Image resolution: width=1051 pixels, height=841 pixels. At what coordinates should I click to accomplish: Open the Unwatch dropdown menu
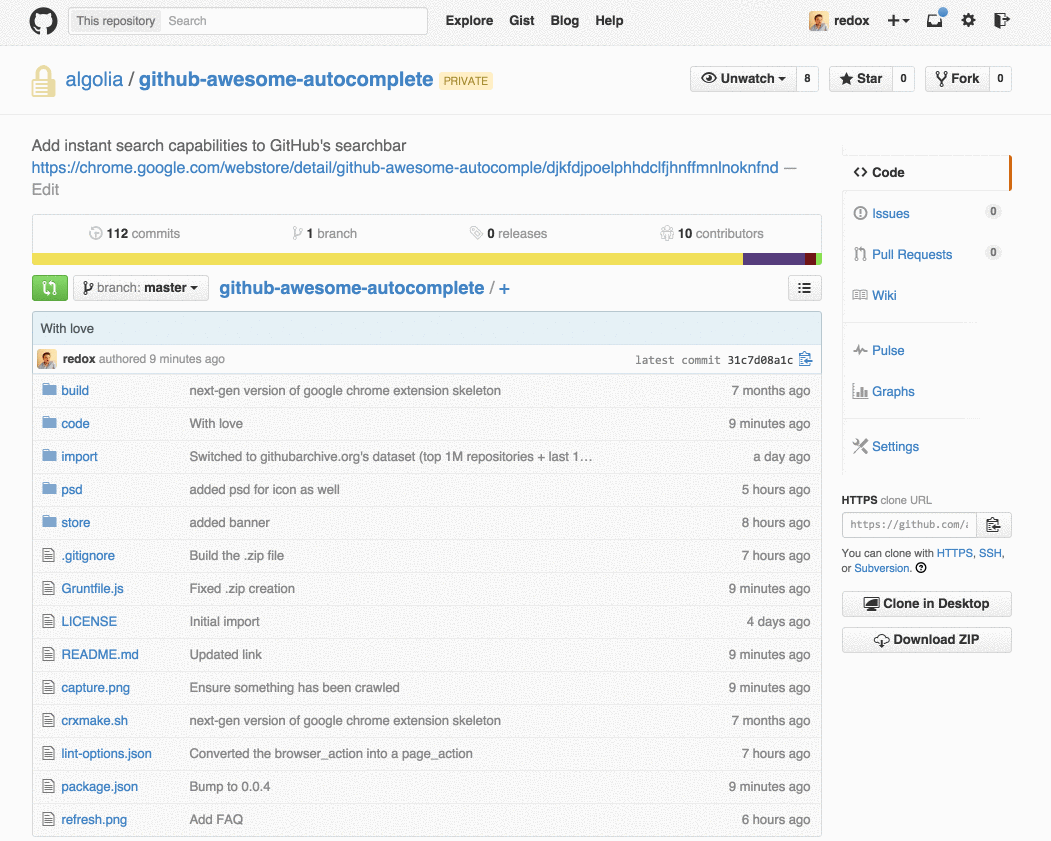tap(743, 78)
